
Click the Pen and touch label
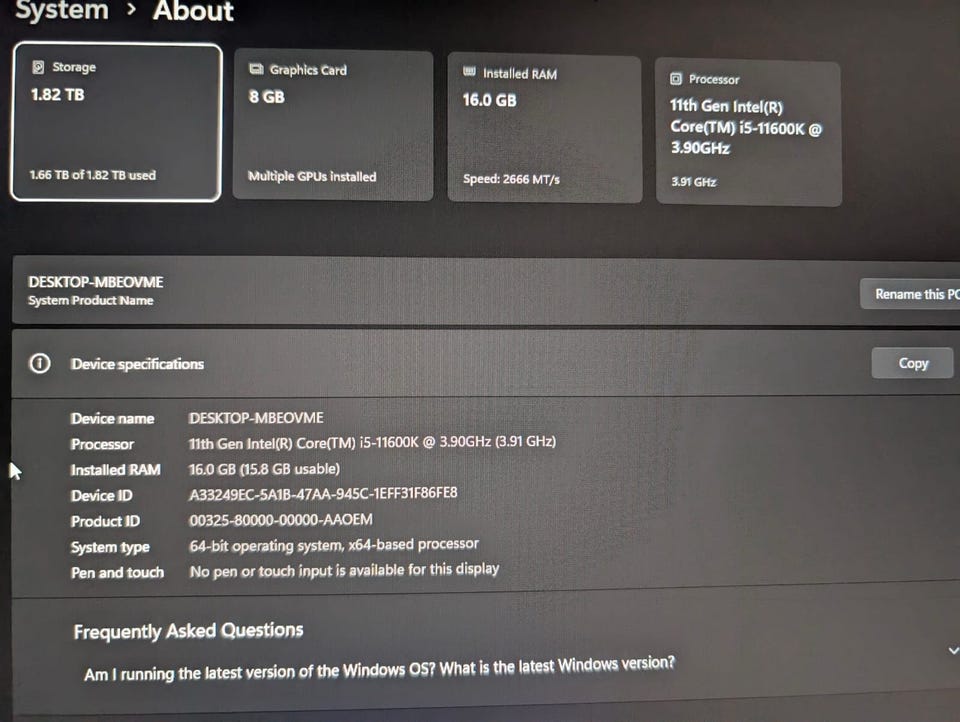coord(118,573)
